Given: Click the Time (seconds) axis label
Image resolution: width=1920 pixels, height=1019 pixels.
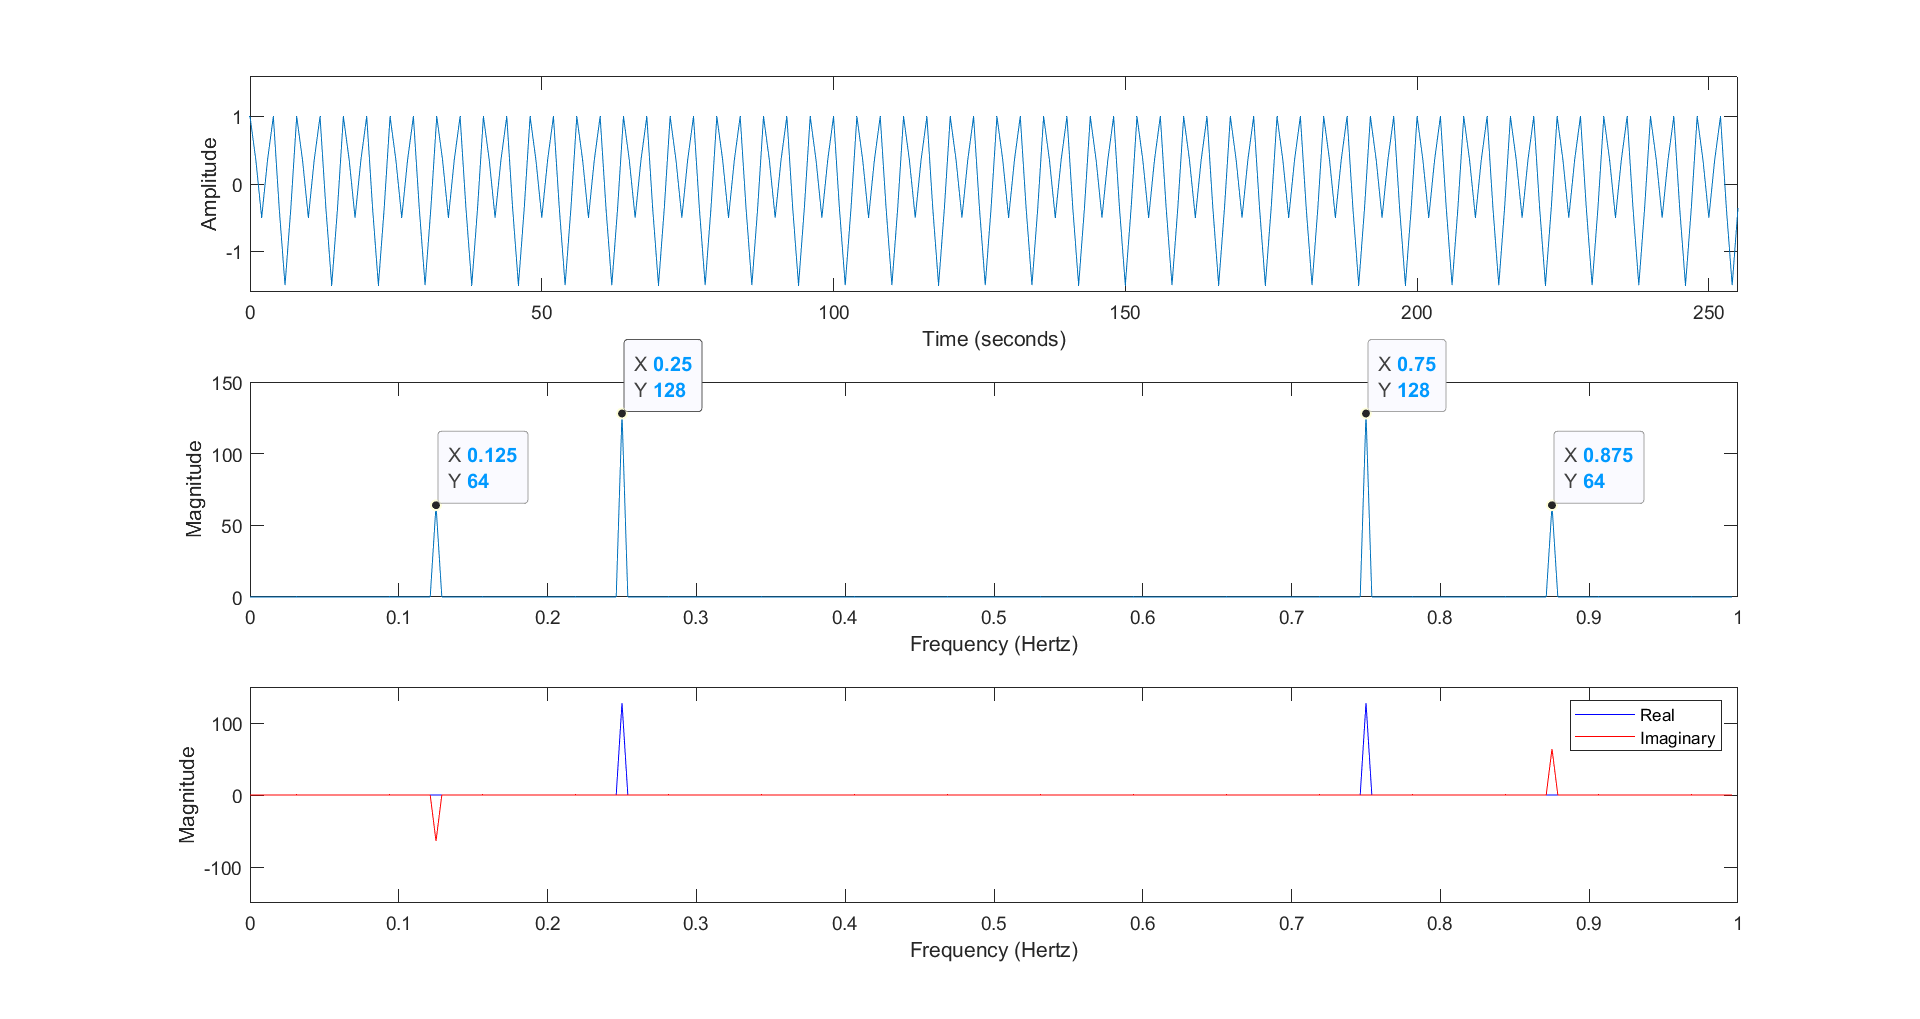Looking at the screenshot, I should pos(993,339).
